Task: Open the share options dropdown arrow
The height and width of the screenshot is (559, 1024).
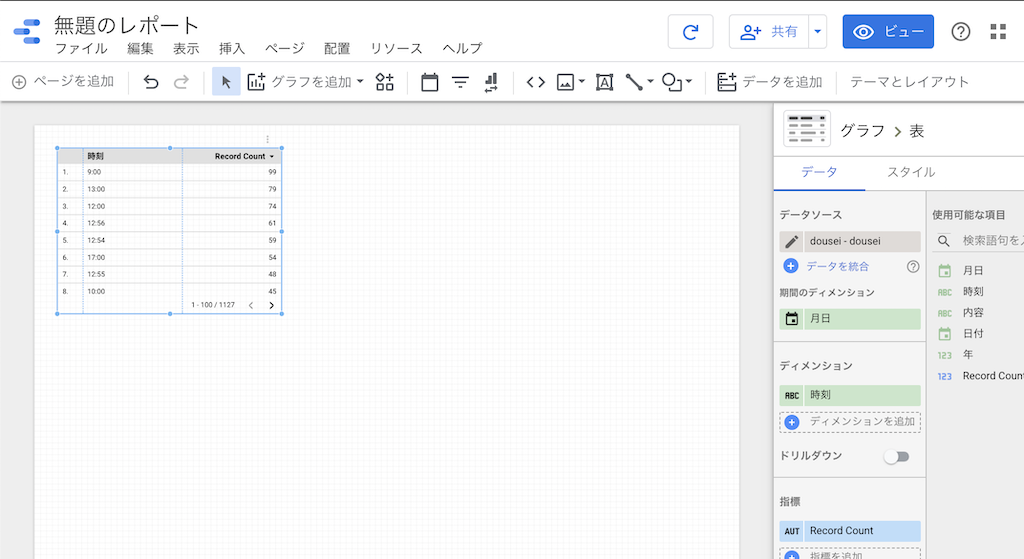Action: point(818,31)
